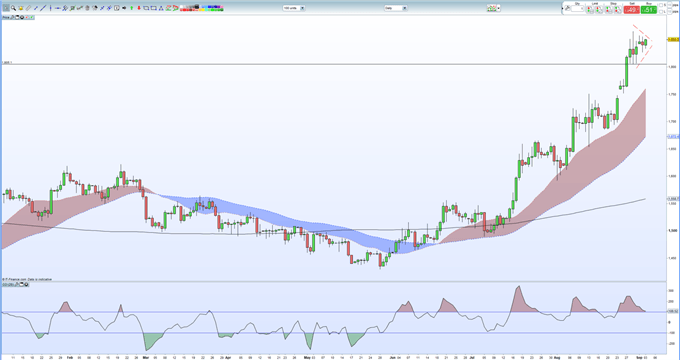Choose the horizontal line drawing tool
680x360 pixels.
58,8
